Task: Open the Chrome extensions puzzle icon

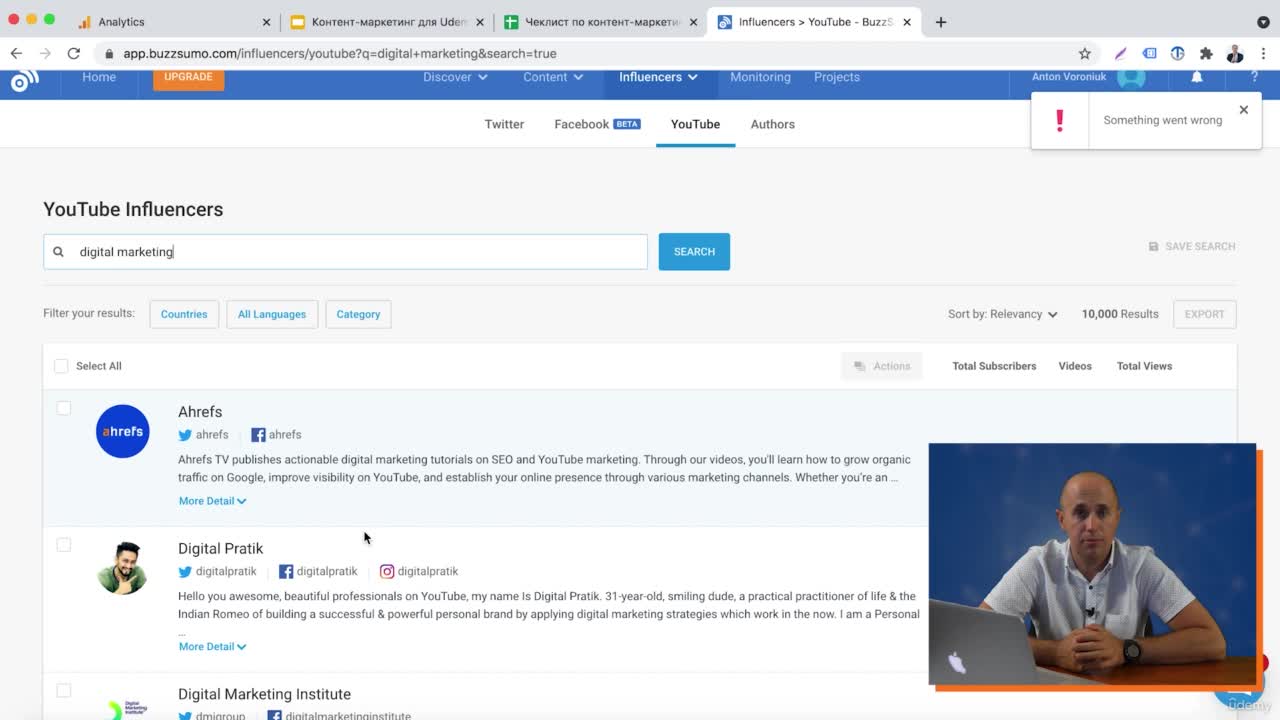Action: [x=1206, y=53]
